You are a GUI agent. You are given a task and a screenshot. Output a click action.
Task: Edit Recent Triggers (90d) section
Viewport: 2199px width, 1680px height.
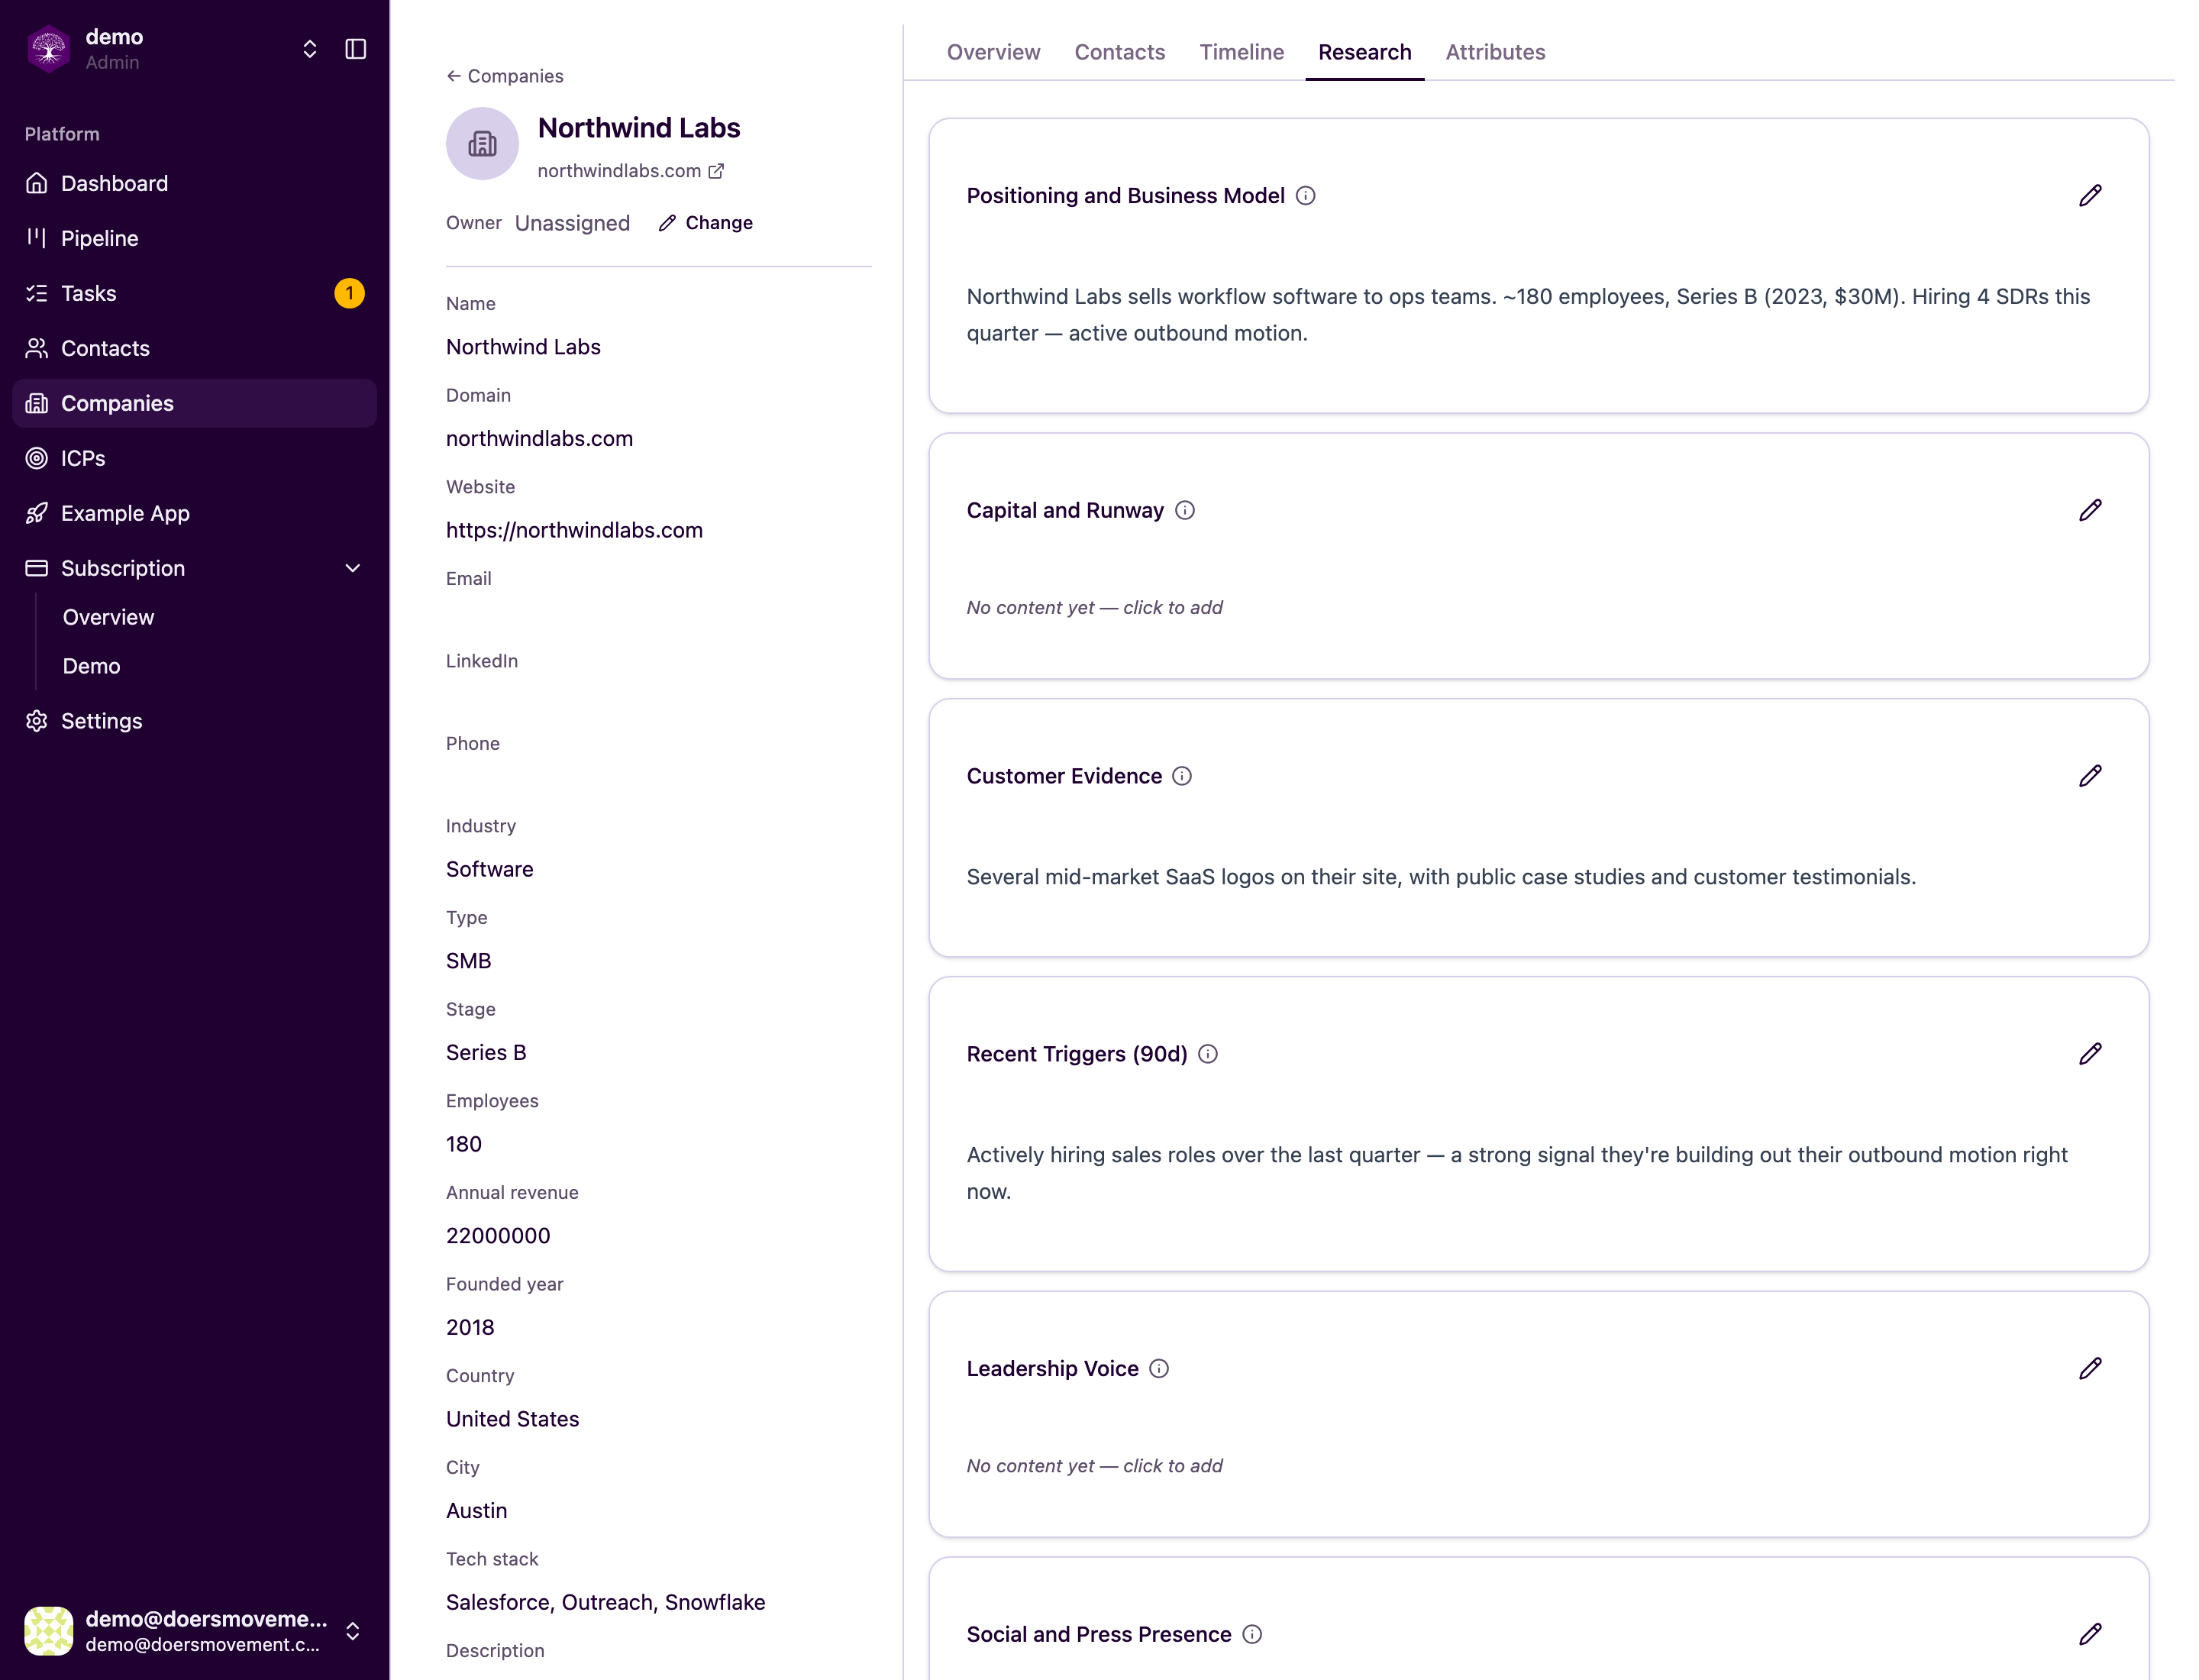tap(2090, 1054)
